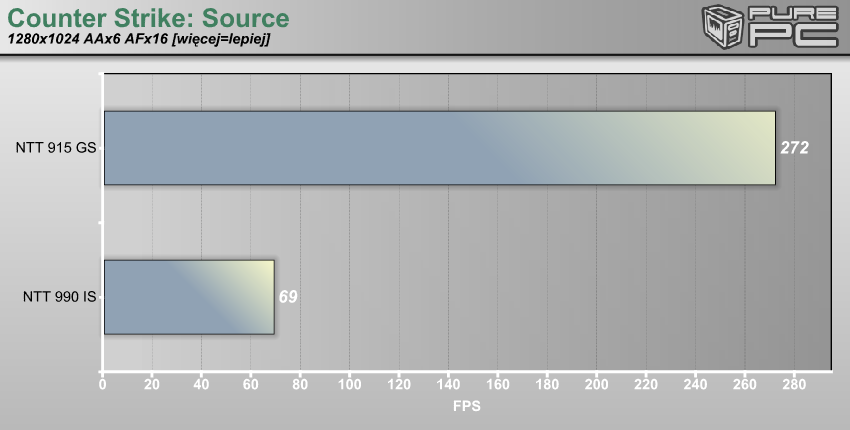Screen dimensions: 850x430
Task: Click the 0 axis tick label
Action: pos(102,384)
